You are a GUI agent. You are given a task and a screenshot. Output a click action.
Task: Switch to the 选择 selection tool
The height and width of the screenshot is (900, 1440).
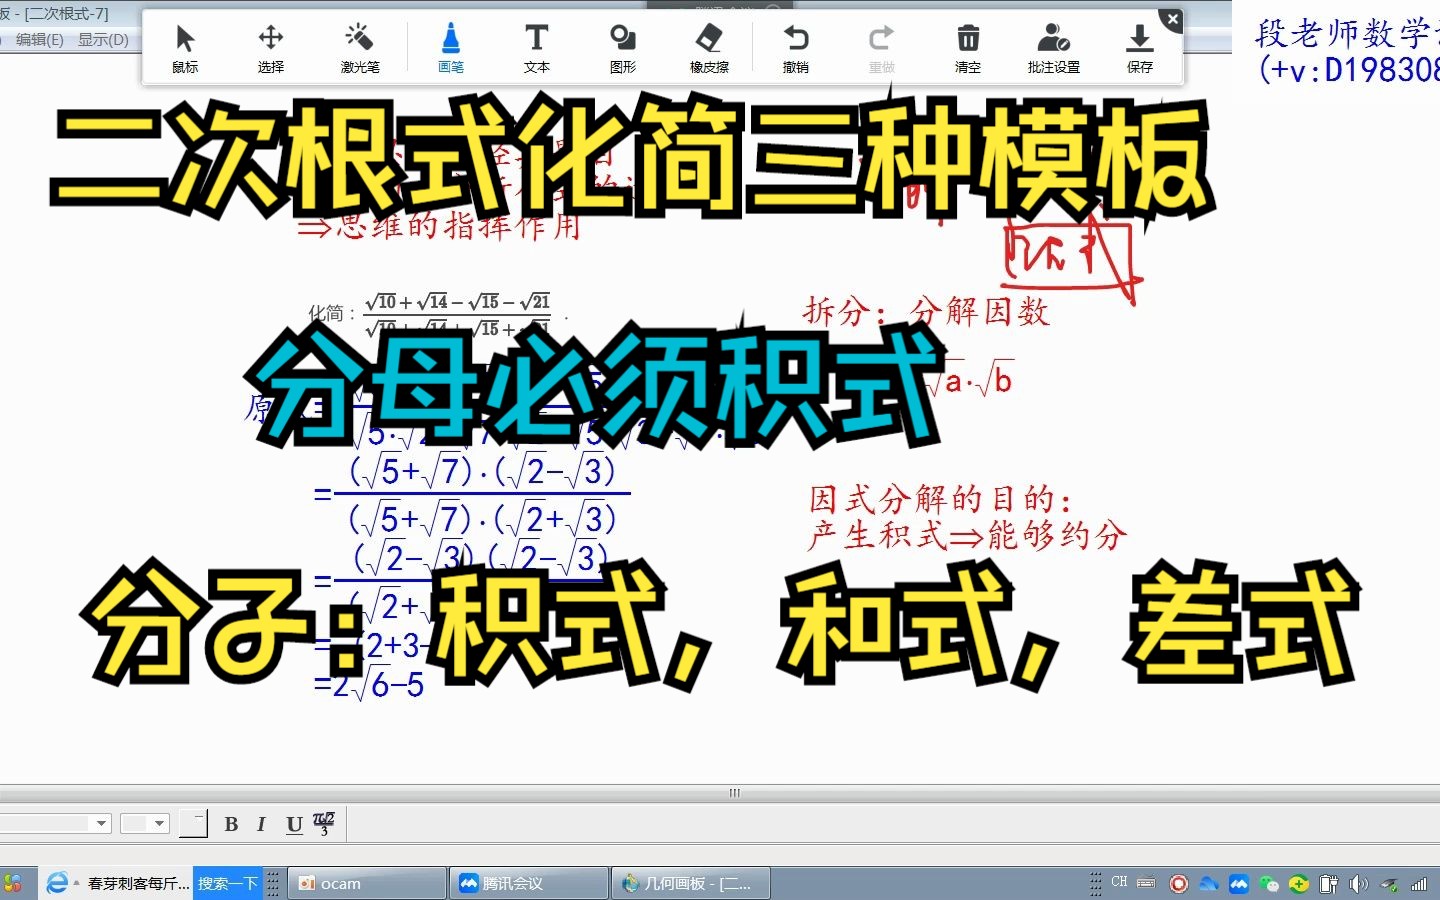click(270, 47)
